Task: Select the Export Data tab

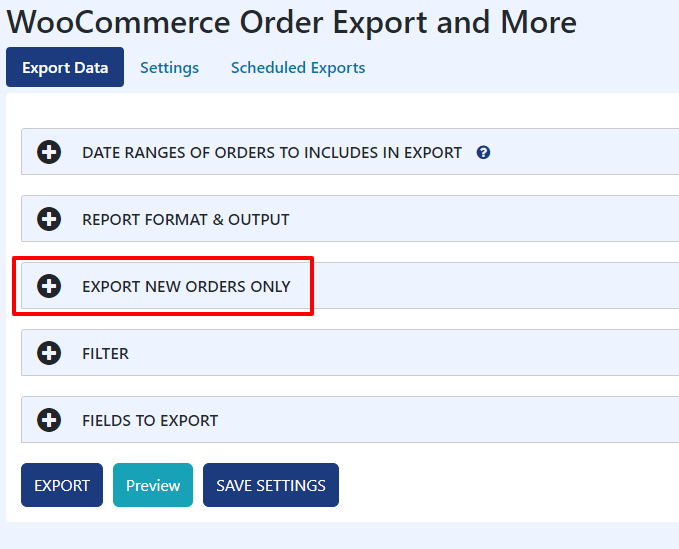Action: pos(65,67)
